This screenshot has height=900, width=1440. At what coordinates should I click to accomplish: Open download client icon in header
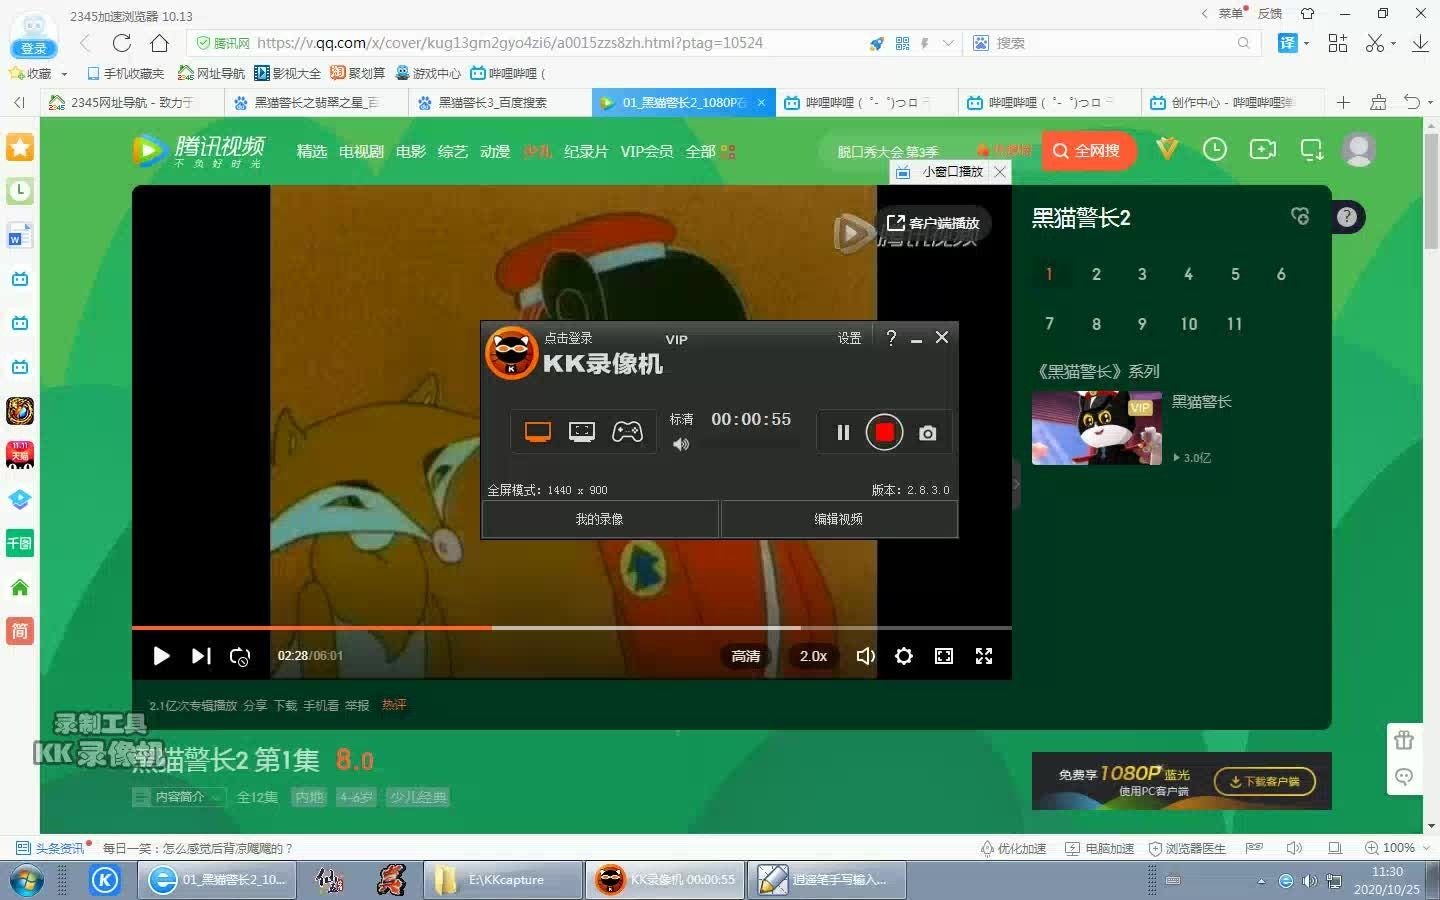coord(1312,150)
